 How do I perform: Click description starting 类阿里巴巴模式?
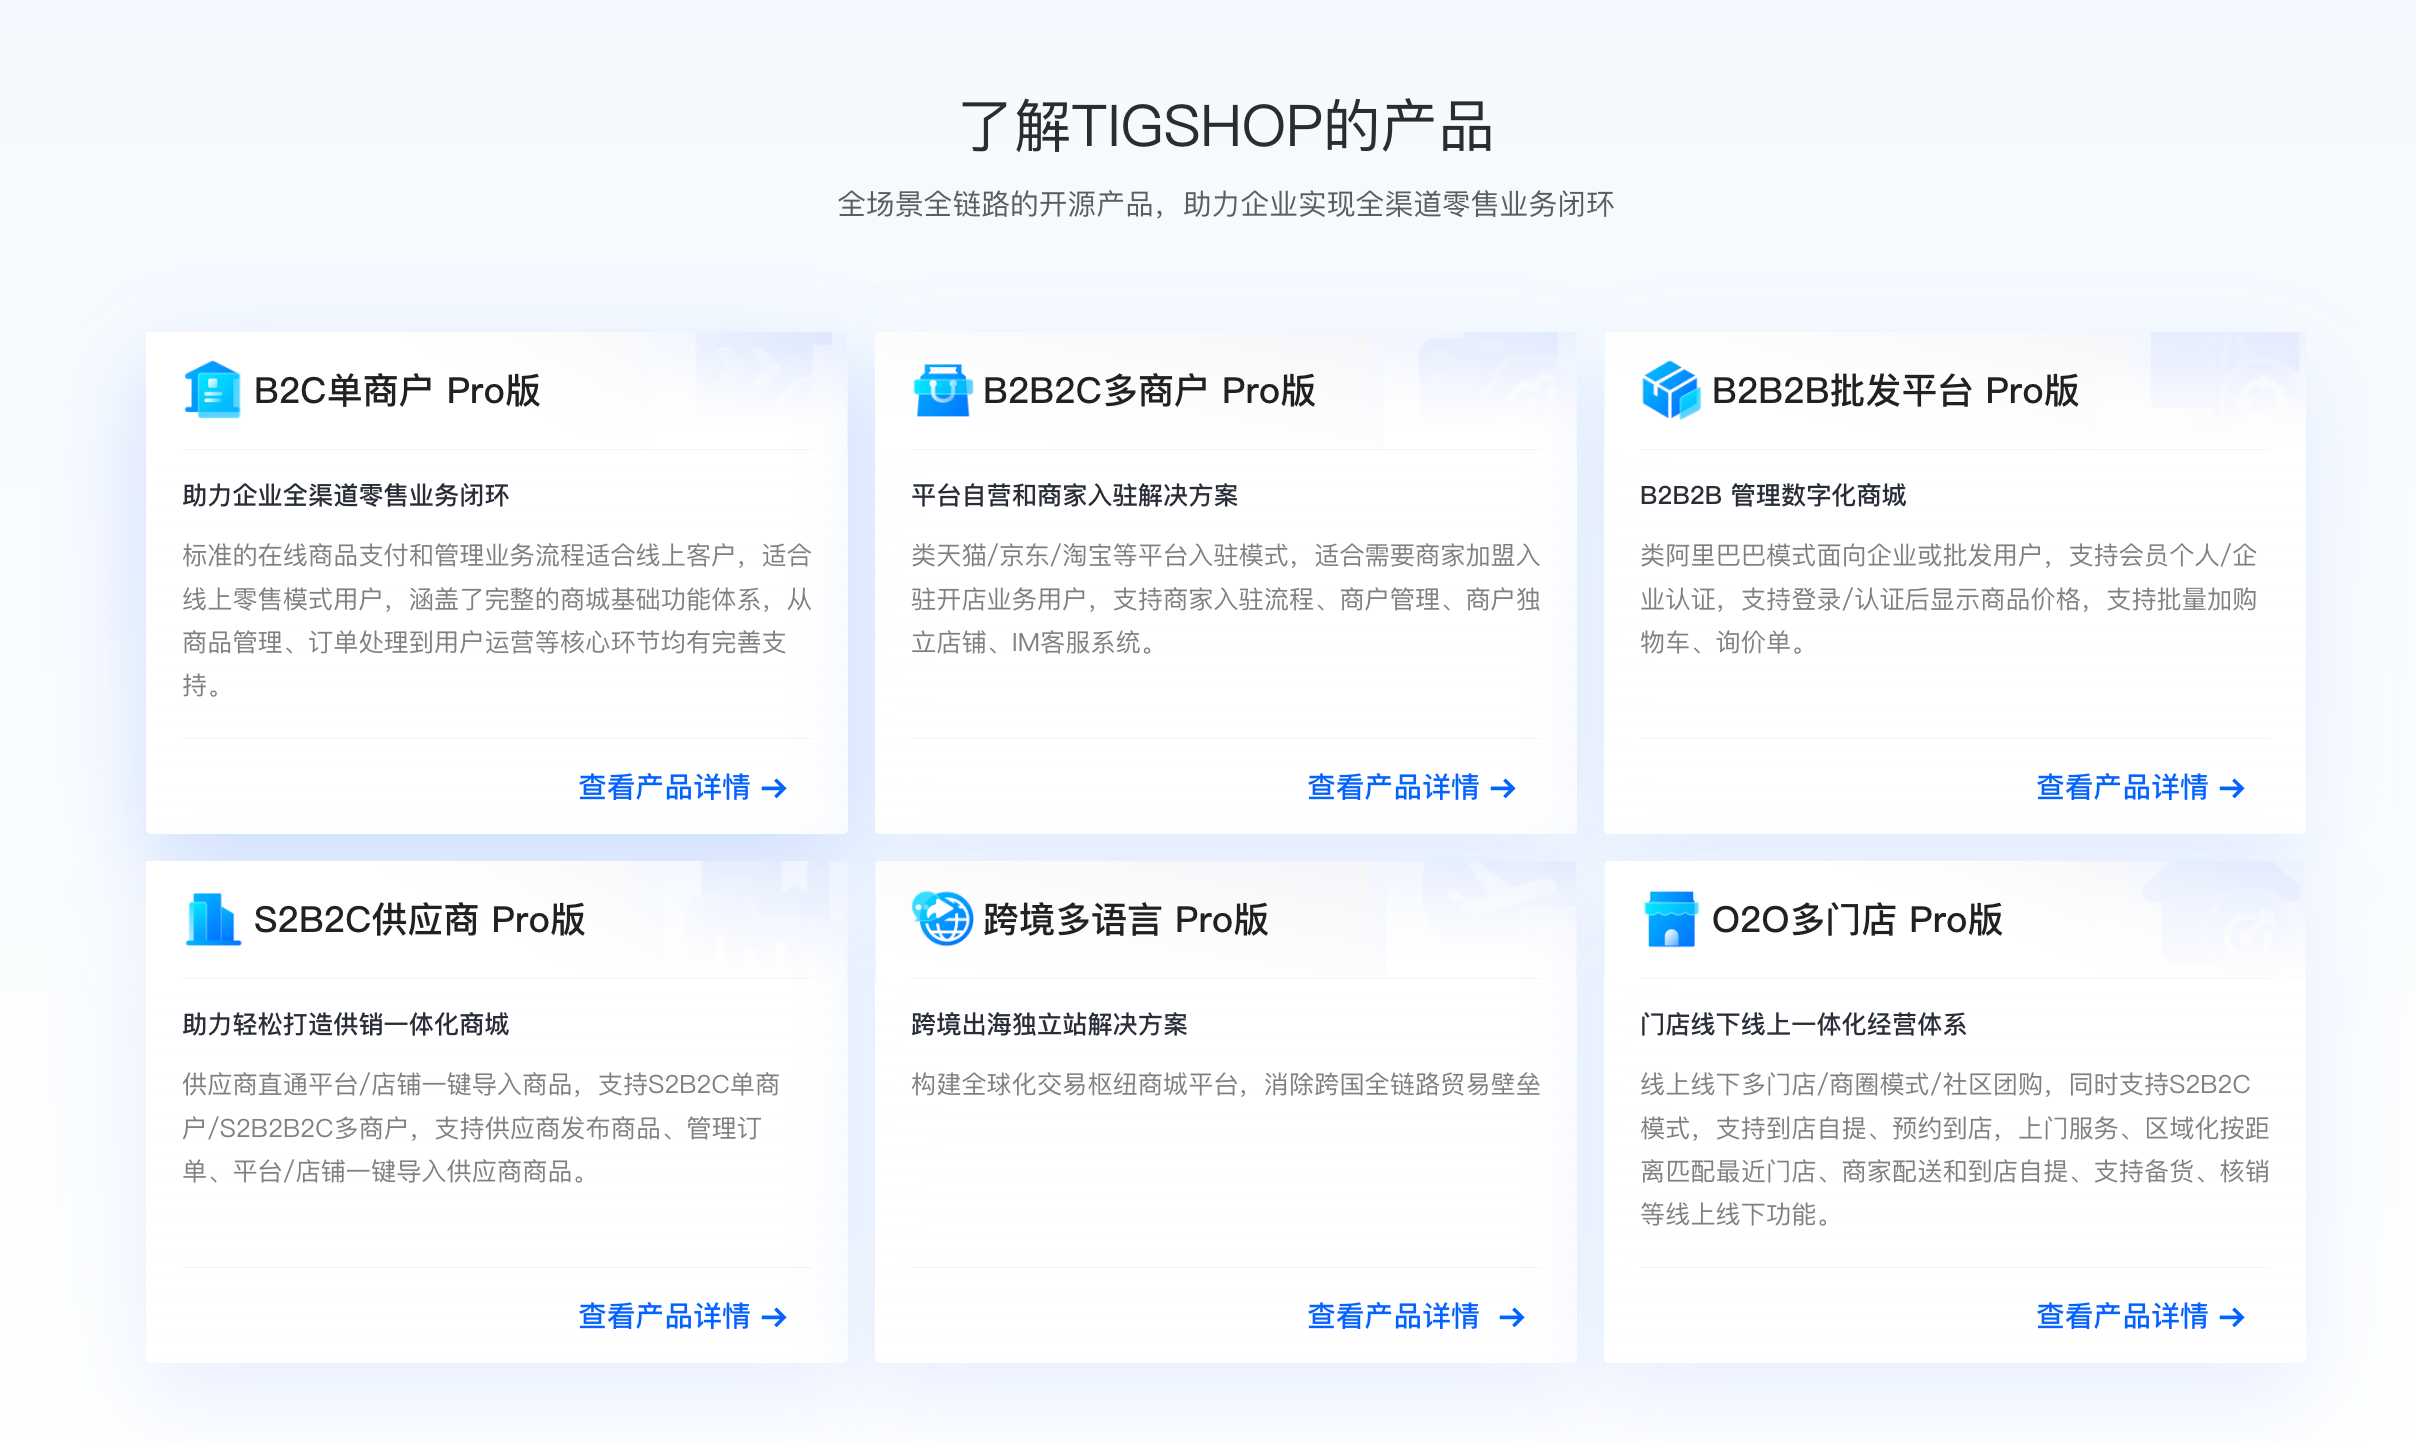[x=1949, y=599]
